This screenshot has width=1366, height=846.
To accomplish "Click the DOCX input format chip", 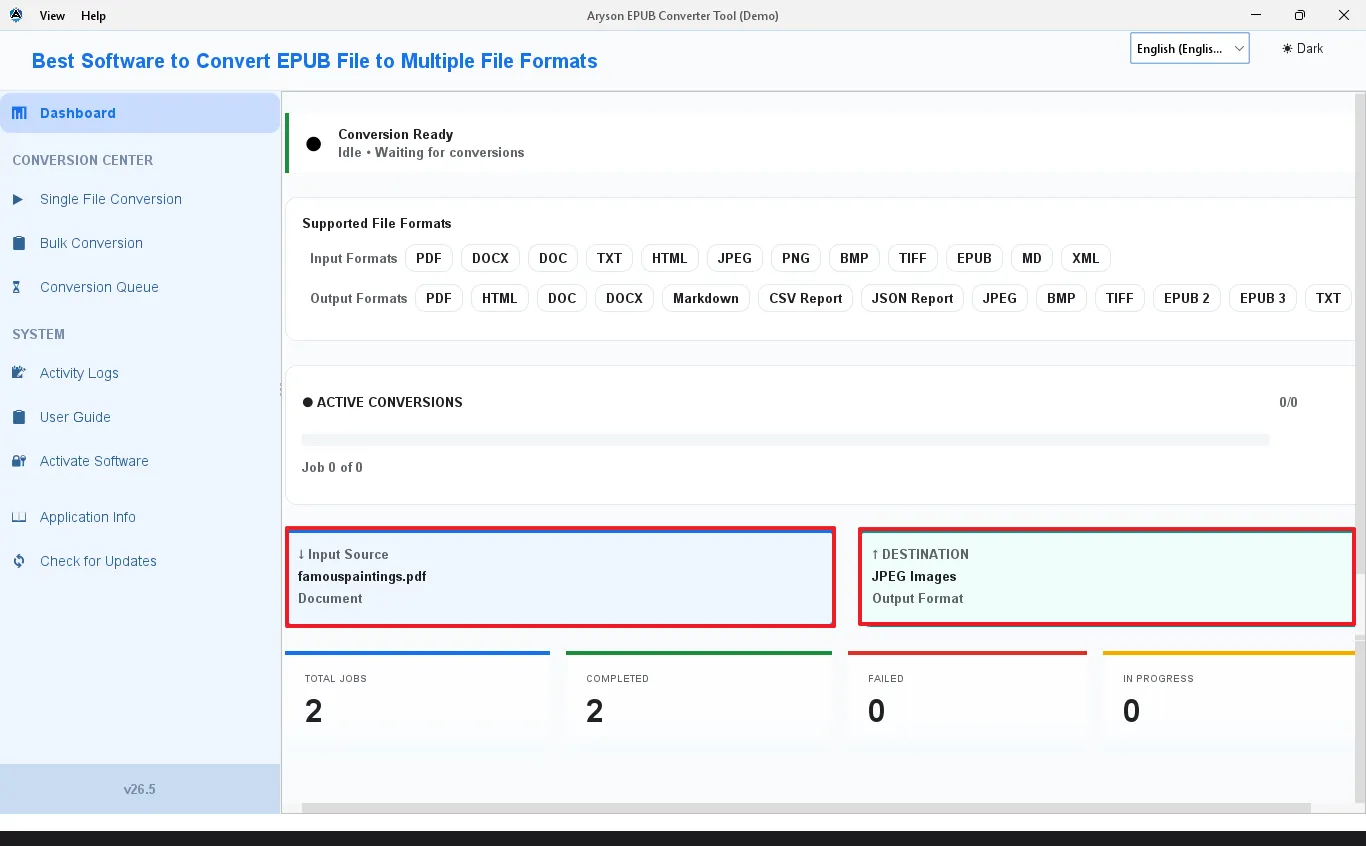I will [491, 258].
